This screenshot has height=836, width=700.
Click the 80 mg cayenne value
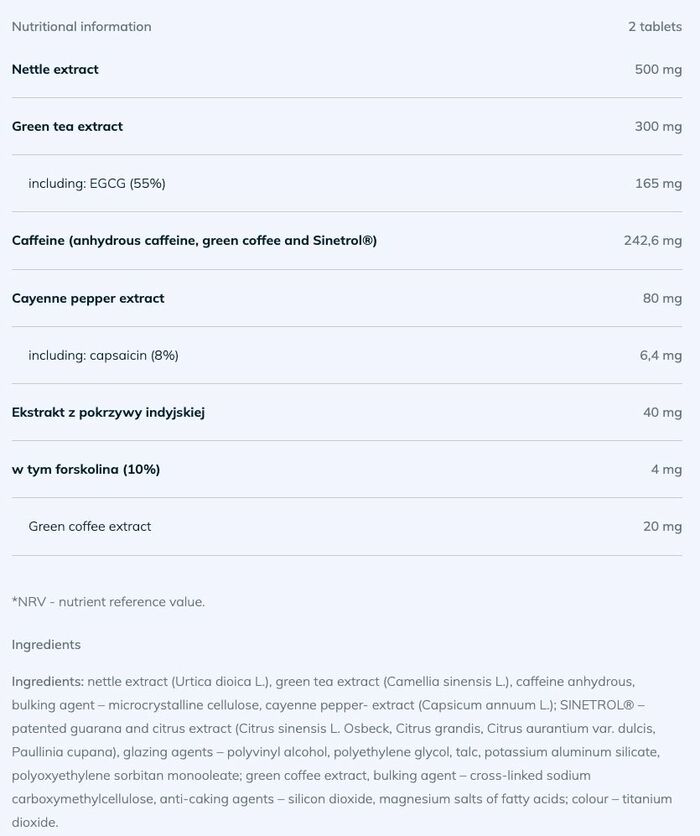click(x=662, y=298)
